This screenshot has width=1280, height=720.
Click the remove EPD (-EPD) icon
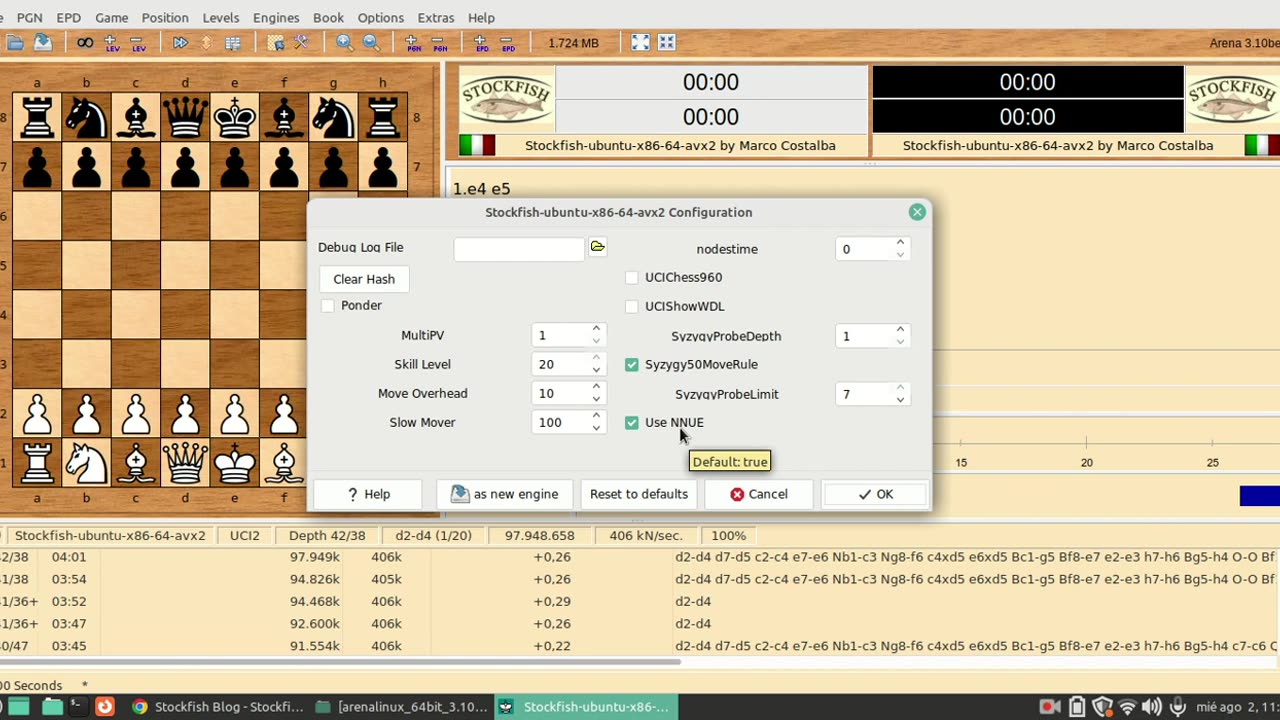click(x=508, y=43)
